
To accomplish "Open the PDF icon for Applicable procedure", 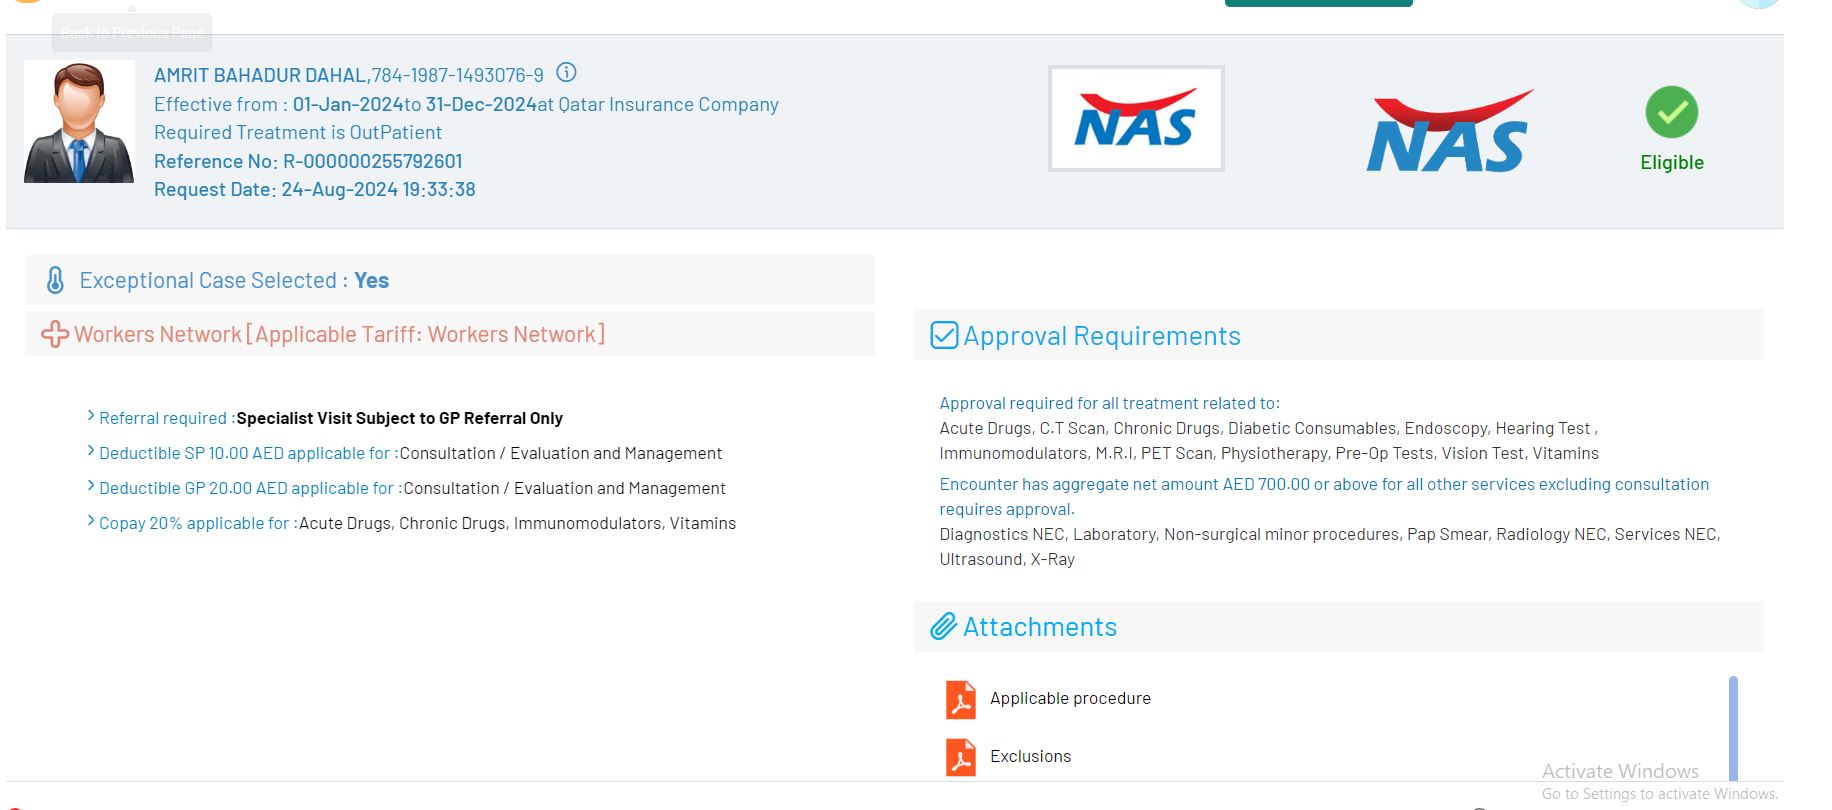I will [960, 699].
